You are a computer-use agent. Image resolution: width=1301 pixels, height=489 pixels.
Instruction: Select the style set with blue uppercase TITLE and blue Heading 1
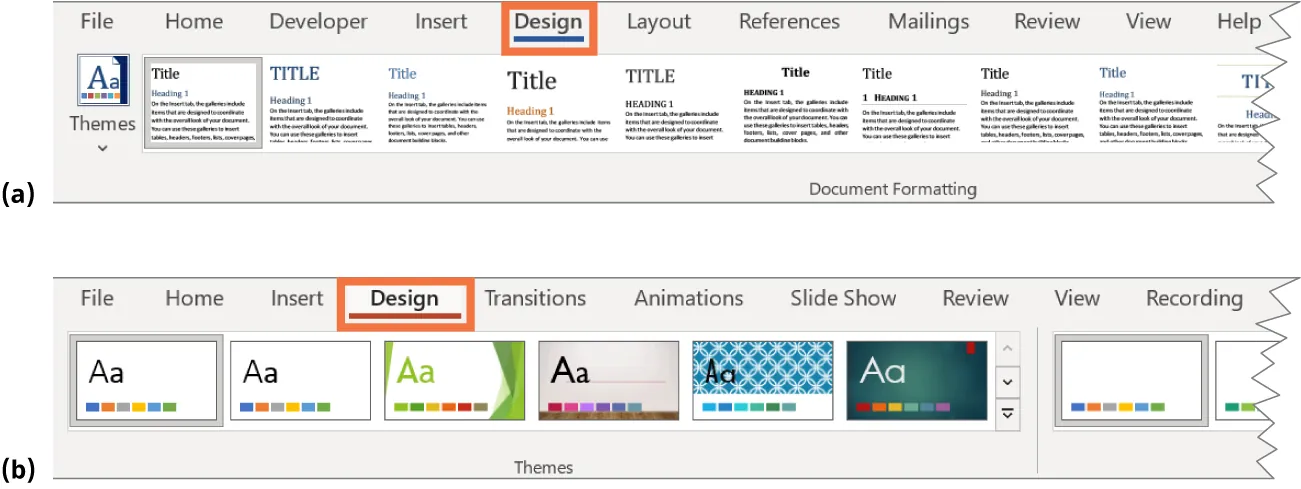pos(317,103)
